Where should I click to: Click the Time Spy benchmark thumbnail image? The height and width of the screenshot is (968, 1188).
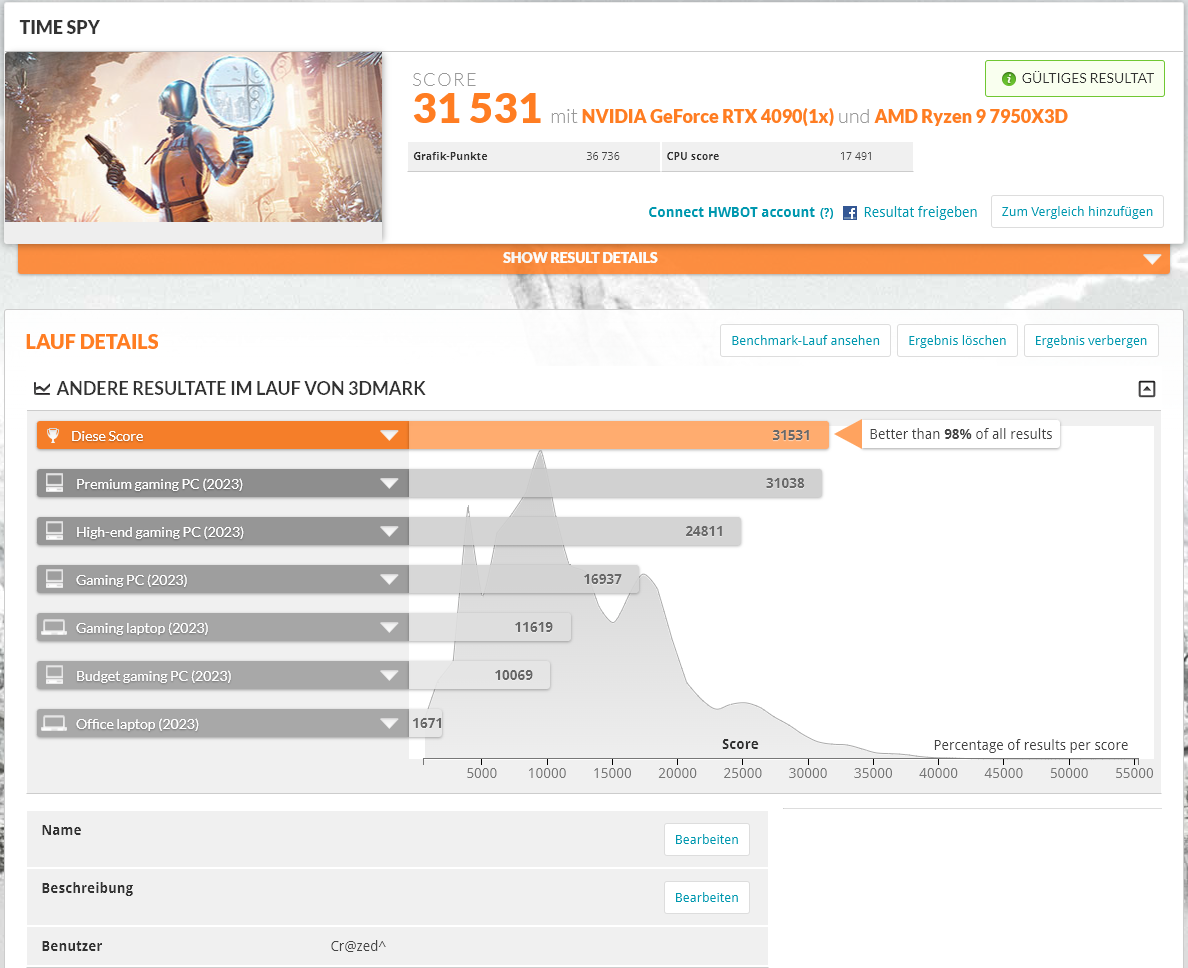click(193, 137)
